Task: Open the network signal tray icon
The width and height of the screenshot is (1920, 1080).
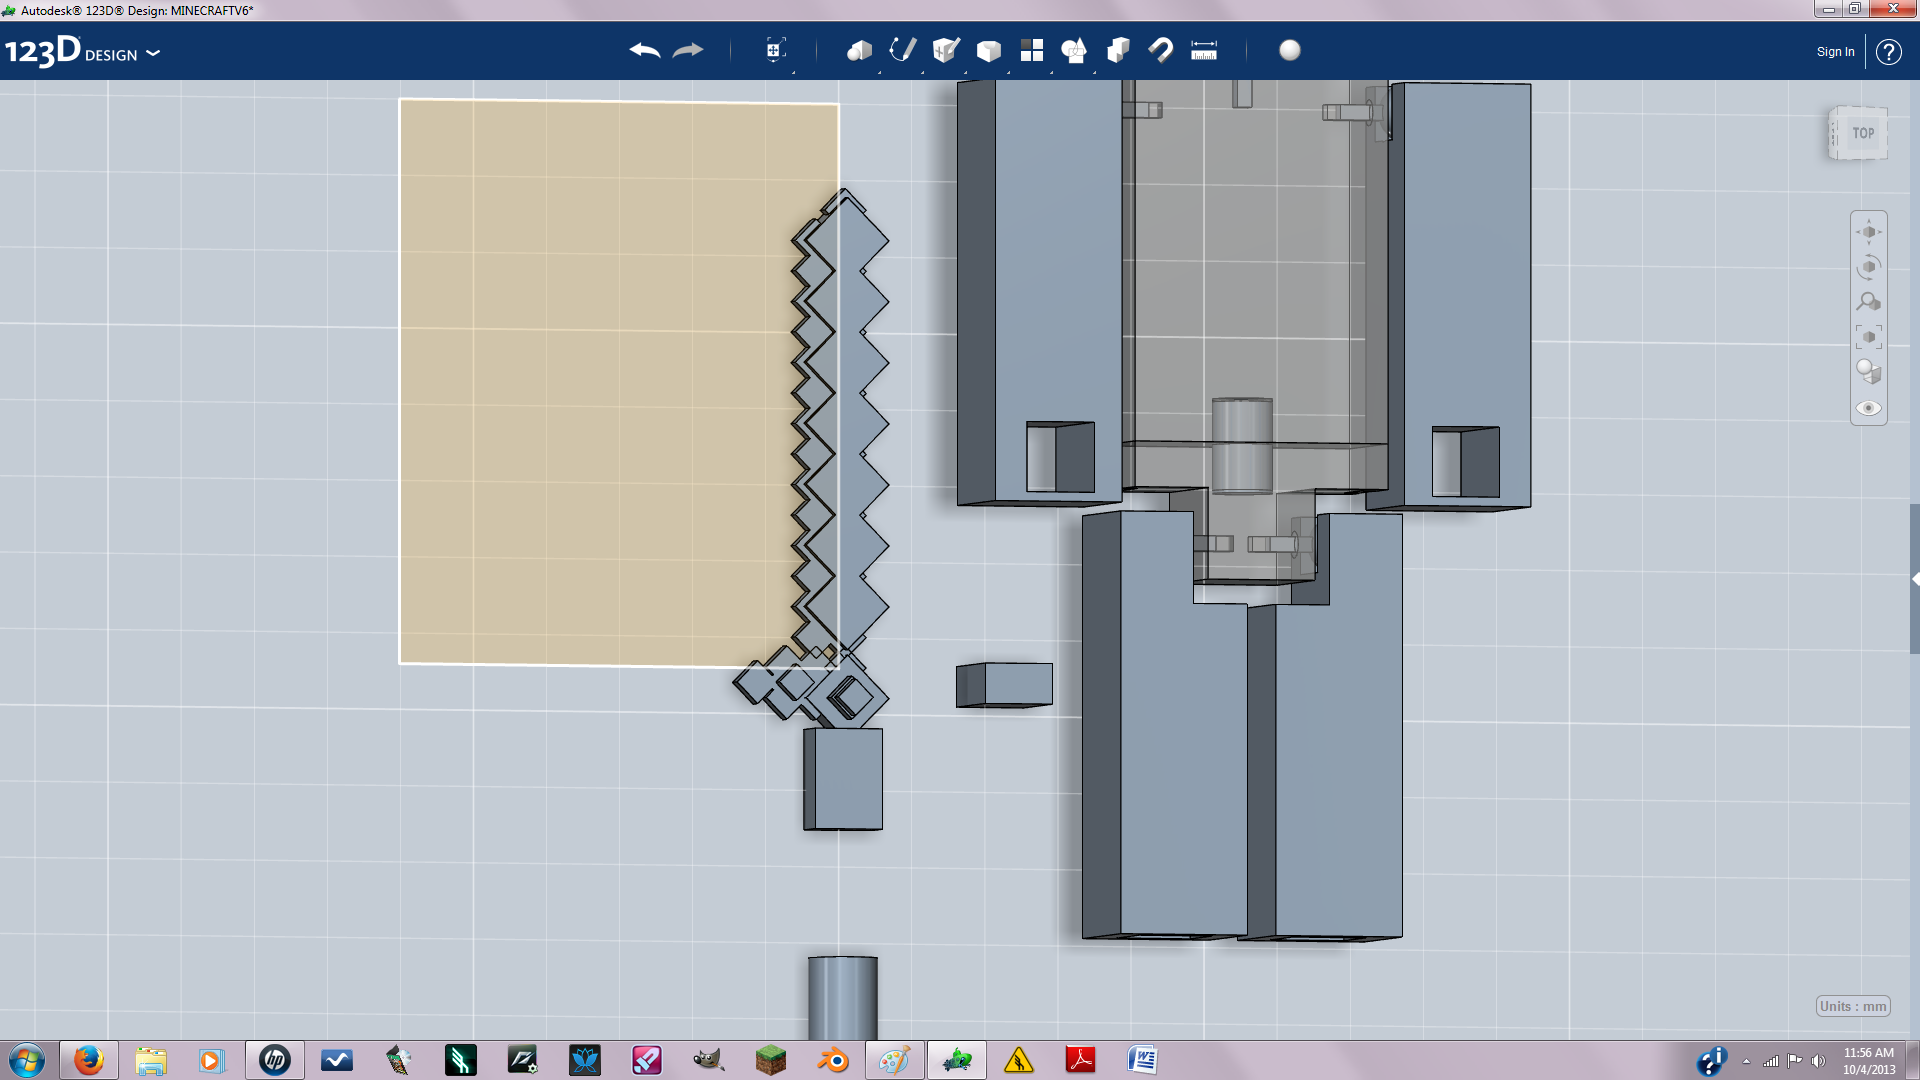Action: [1771, 1061]
